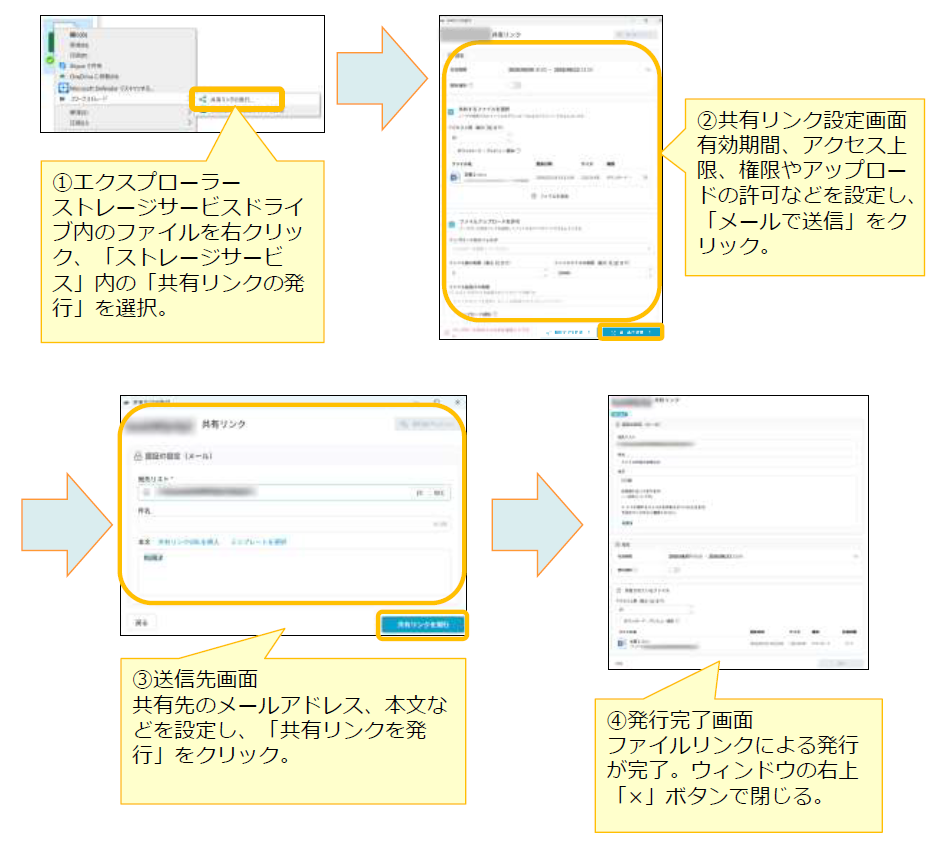Click the mail body text area
The image size is (939, 842).
[x=294, y=571]
